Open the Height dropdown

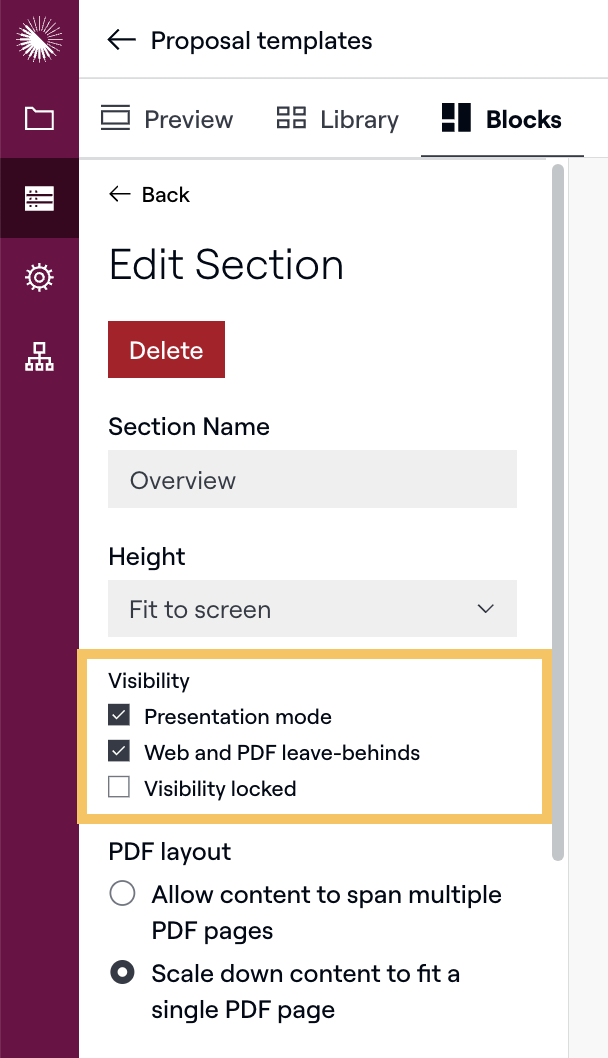click(x=311, y=609)
